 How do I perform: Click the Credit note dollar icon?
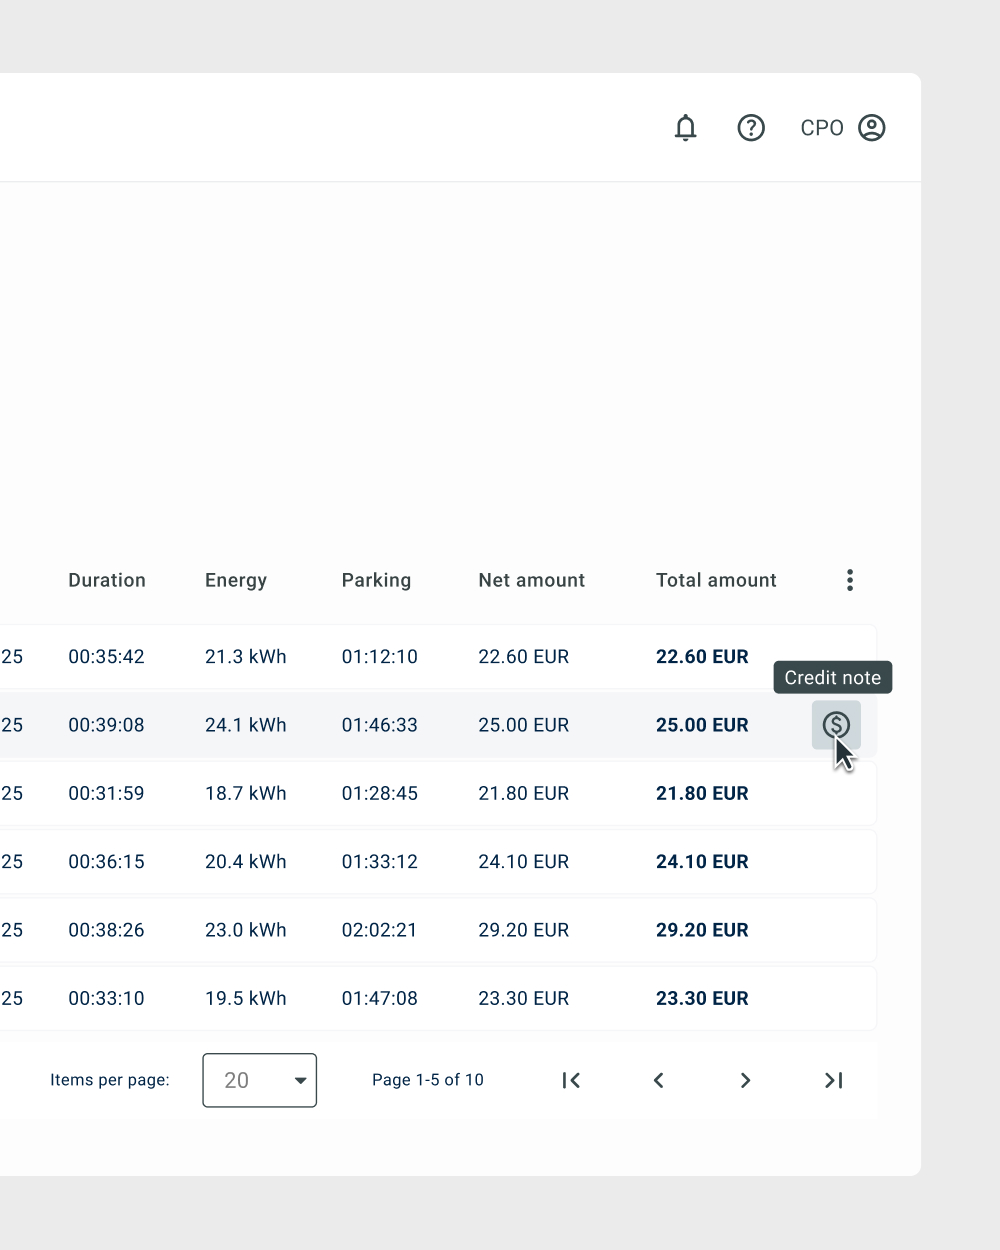[x=836, y=725]
